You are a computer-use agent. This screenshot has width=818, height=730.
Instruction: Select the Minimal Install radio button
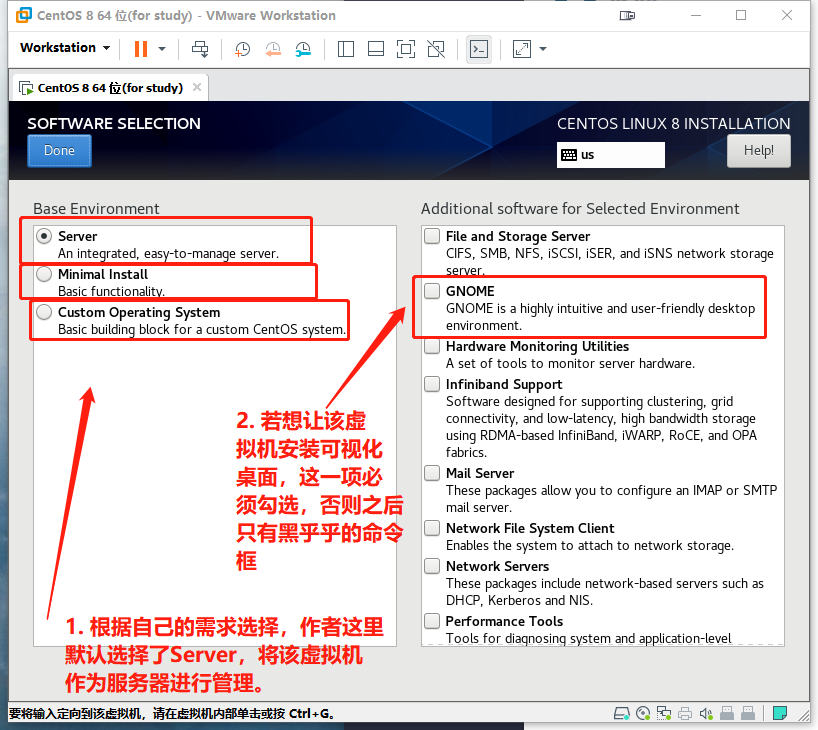coord(44,274)
